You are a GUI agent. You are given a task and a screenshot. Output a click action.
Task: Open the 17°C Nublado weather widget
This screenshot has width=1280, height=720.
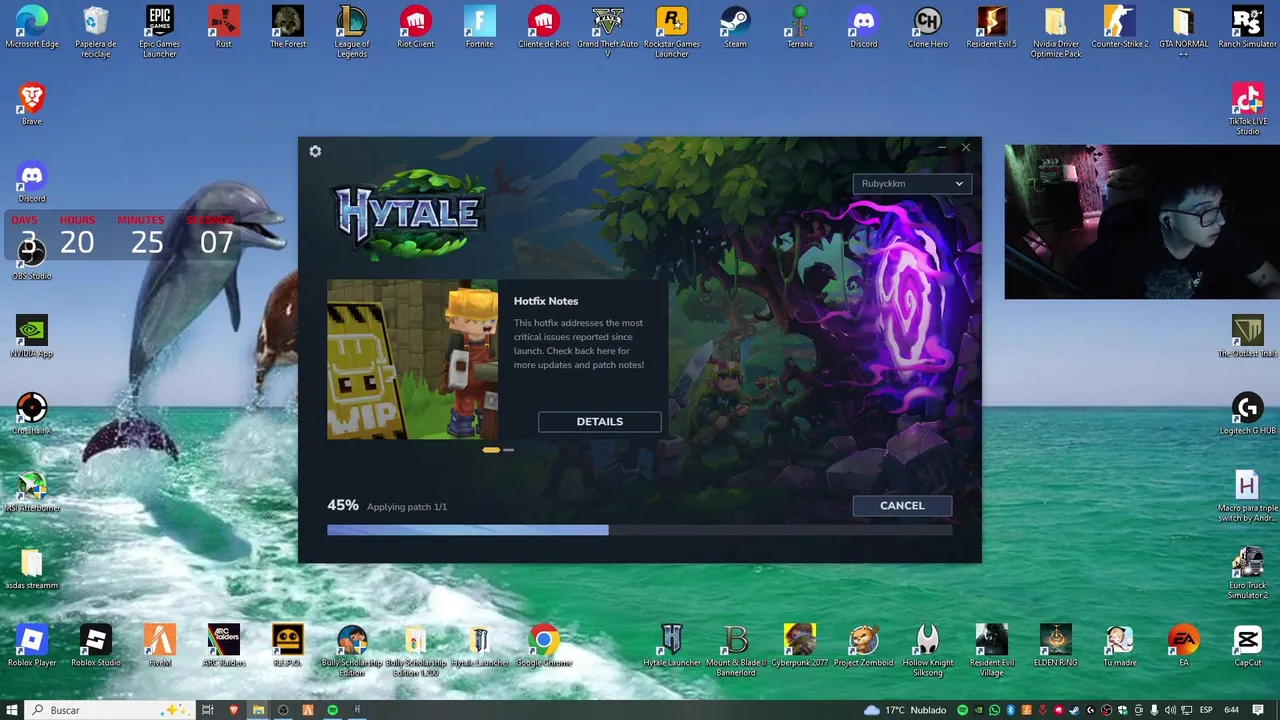tap(904, 710)
